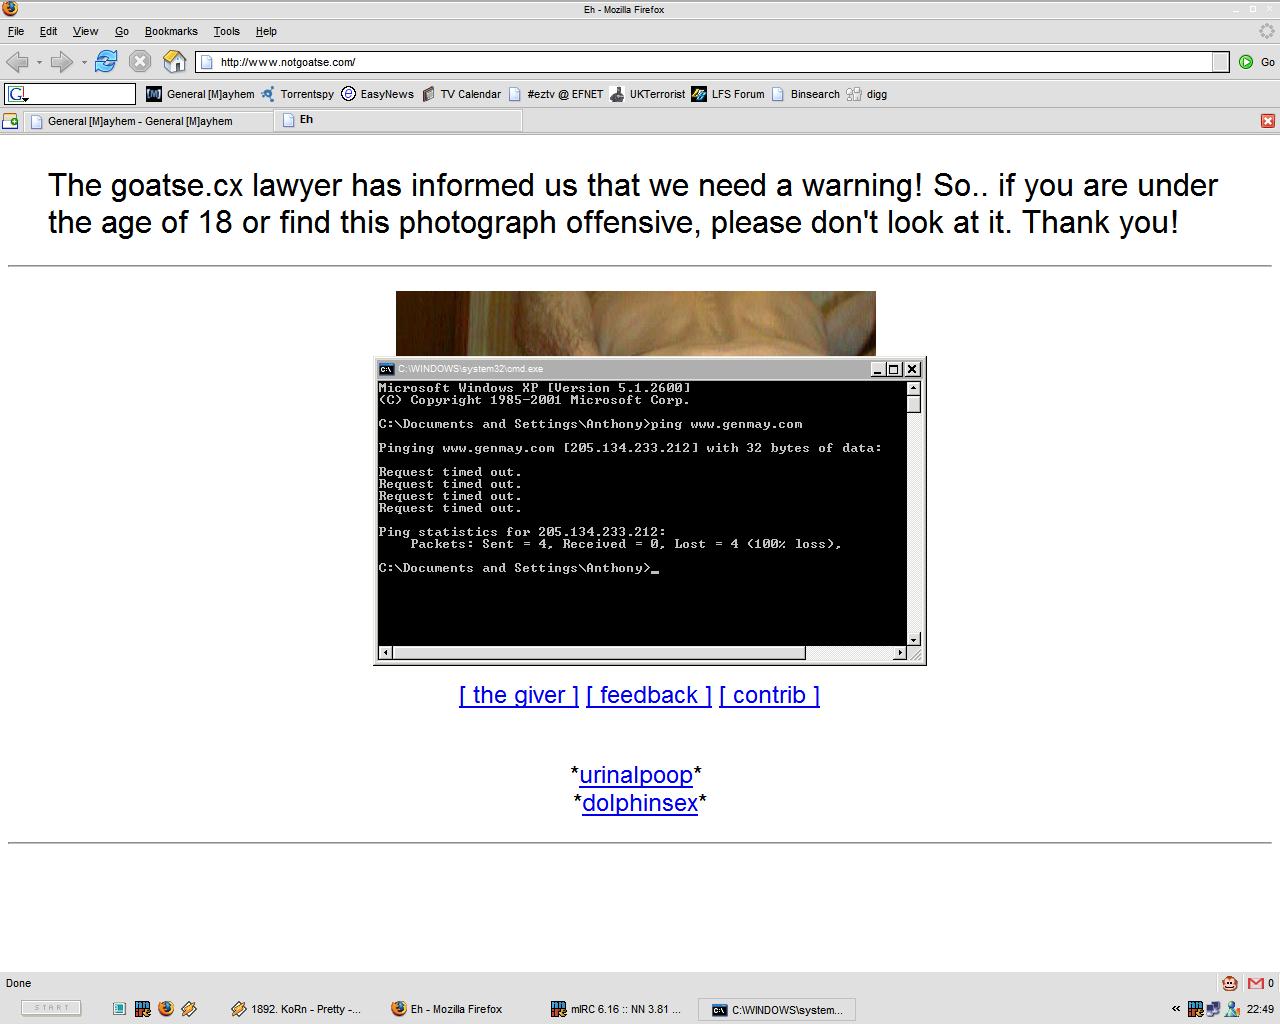Open the LFS Forum bookmark

point(728,94)
